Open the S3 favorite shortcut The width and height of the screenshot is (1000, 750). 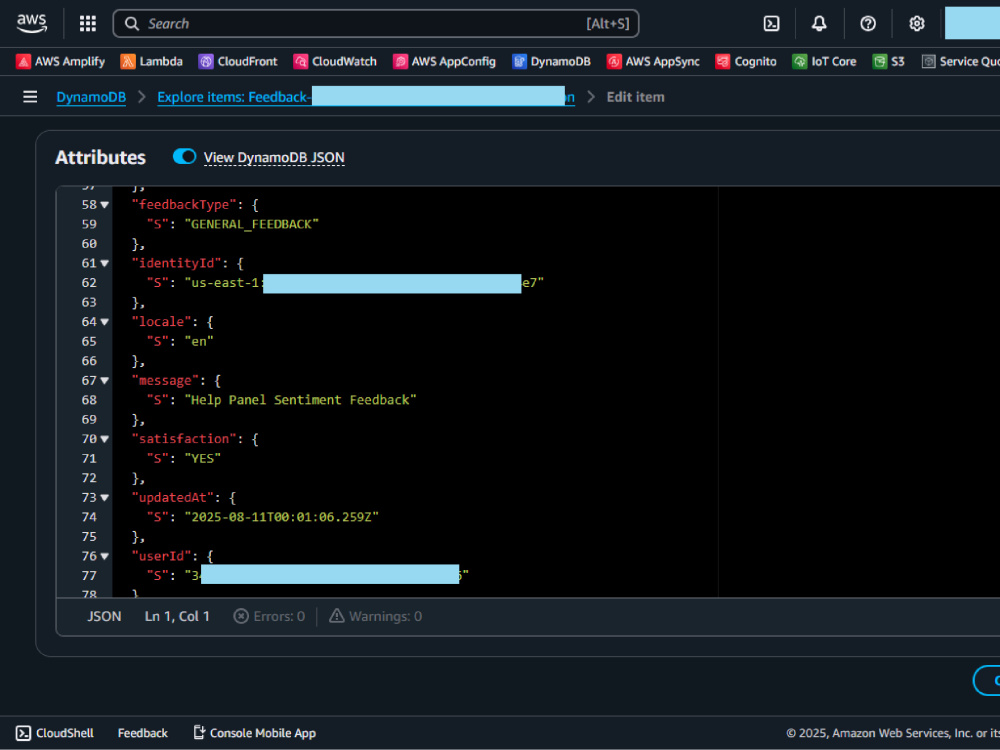(x=888, y=61)
